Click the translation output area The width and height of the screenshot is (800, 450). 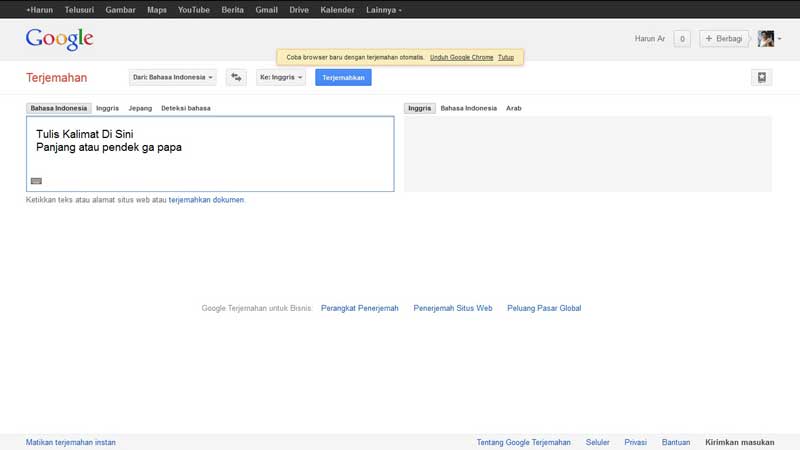[588, 154]
